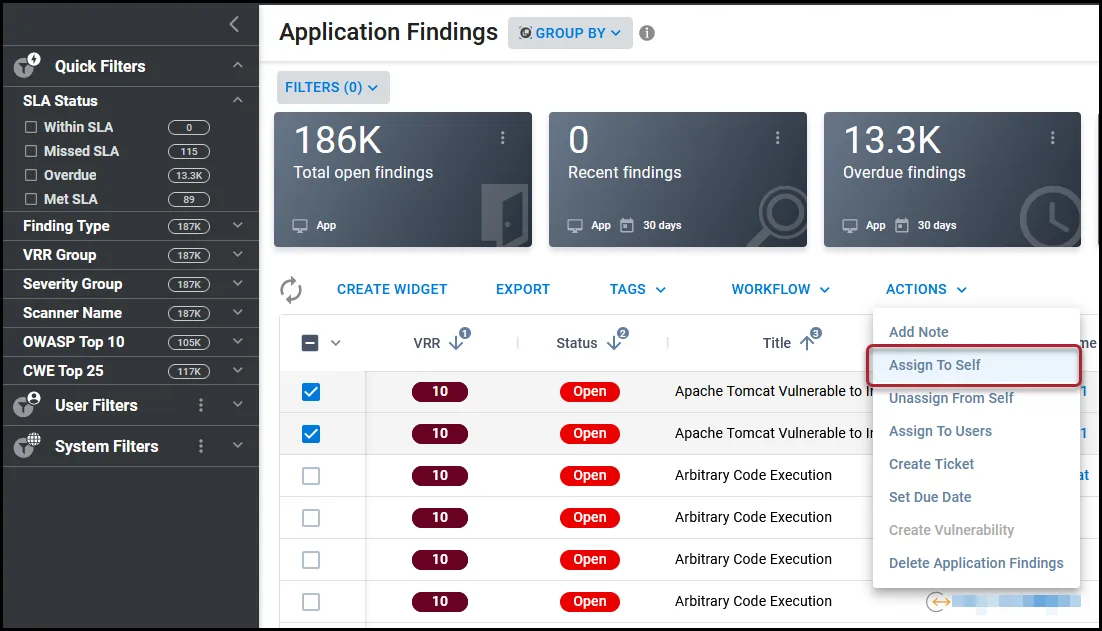Click the User Filters person icon
This screenshot has width=1102, height=631.
(x=27, y=405)
